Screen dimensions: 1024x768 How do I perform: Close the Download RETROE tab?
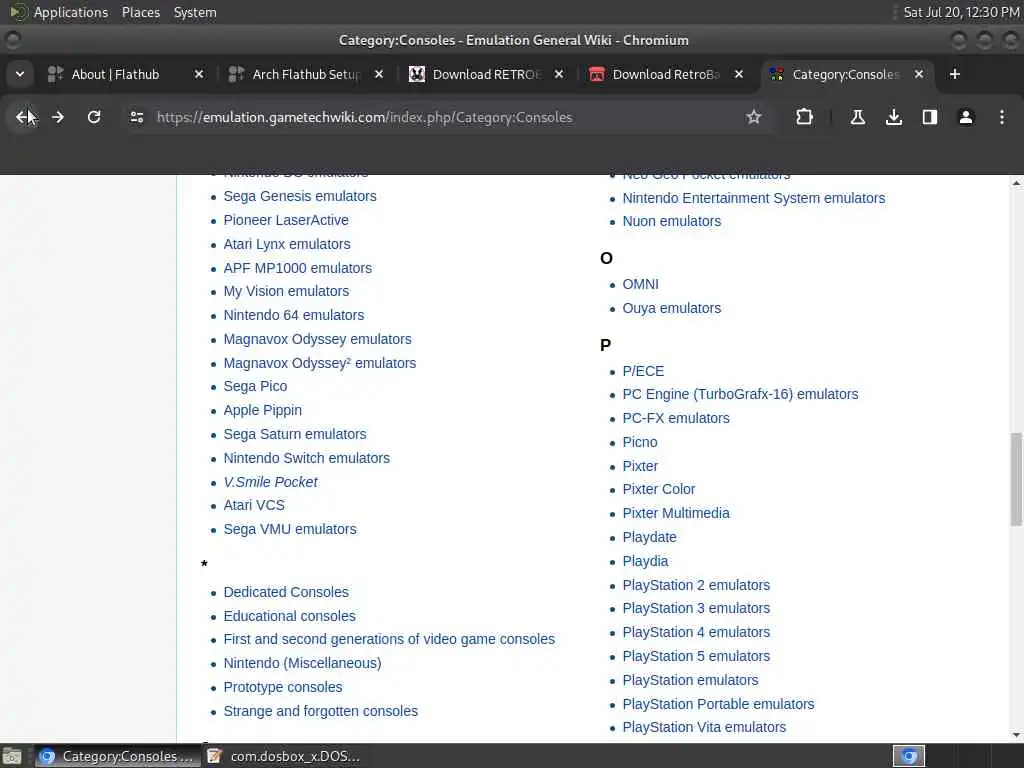558,74
